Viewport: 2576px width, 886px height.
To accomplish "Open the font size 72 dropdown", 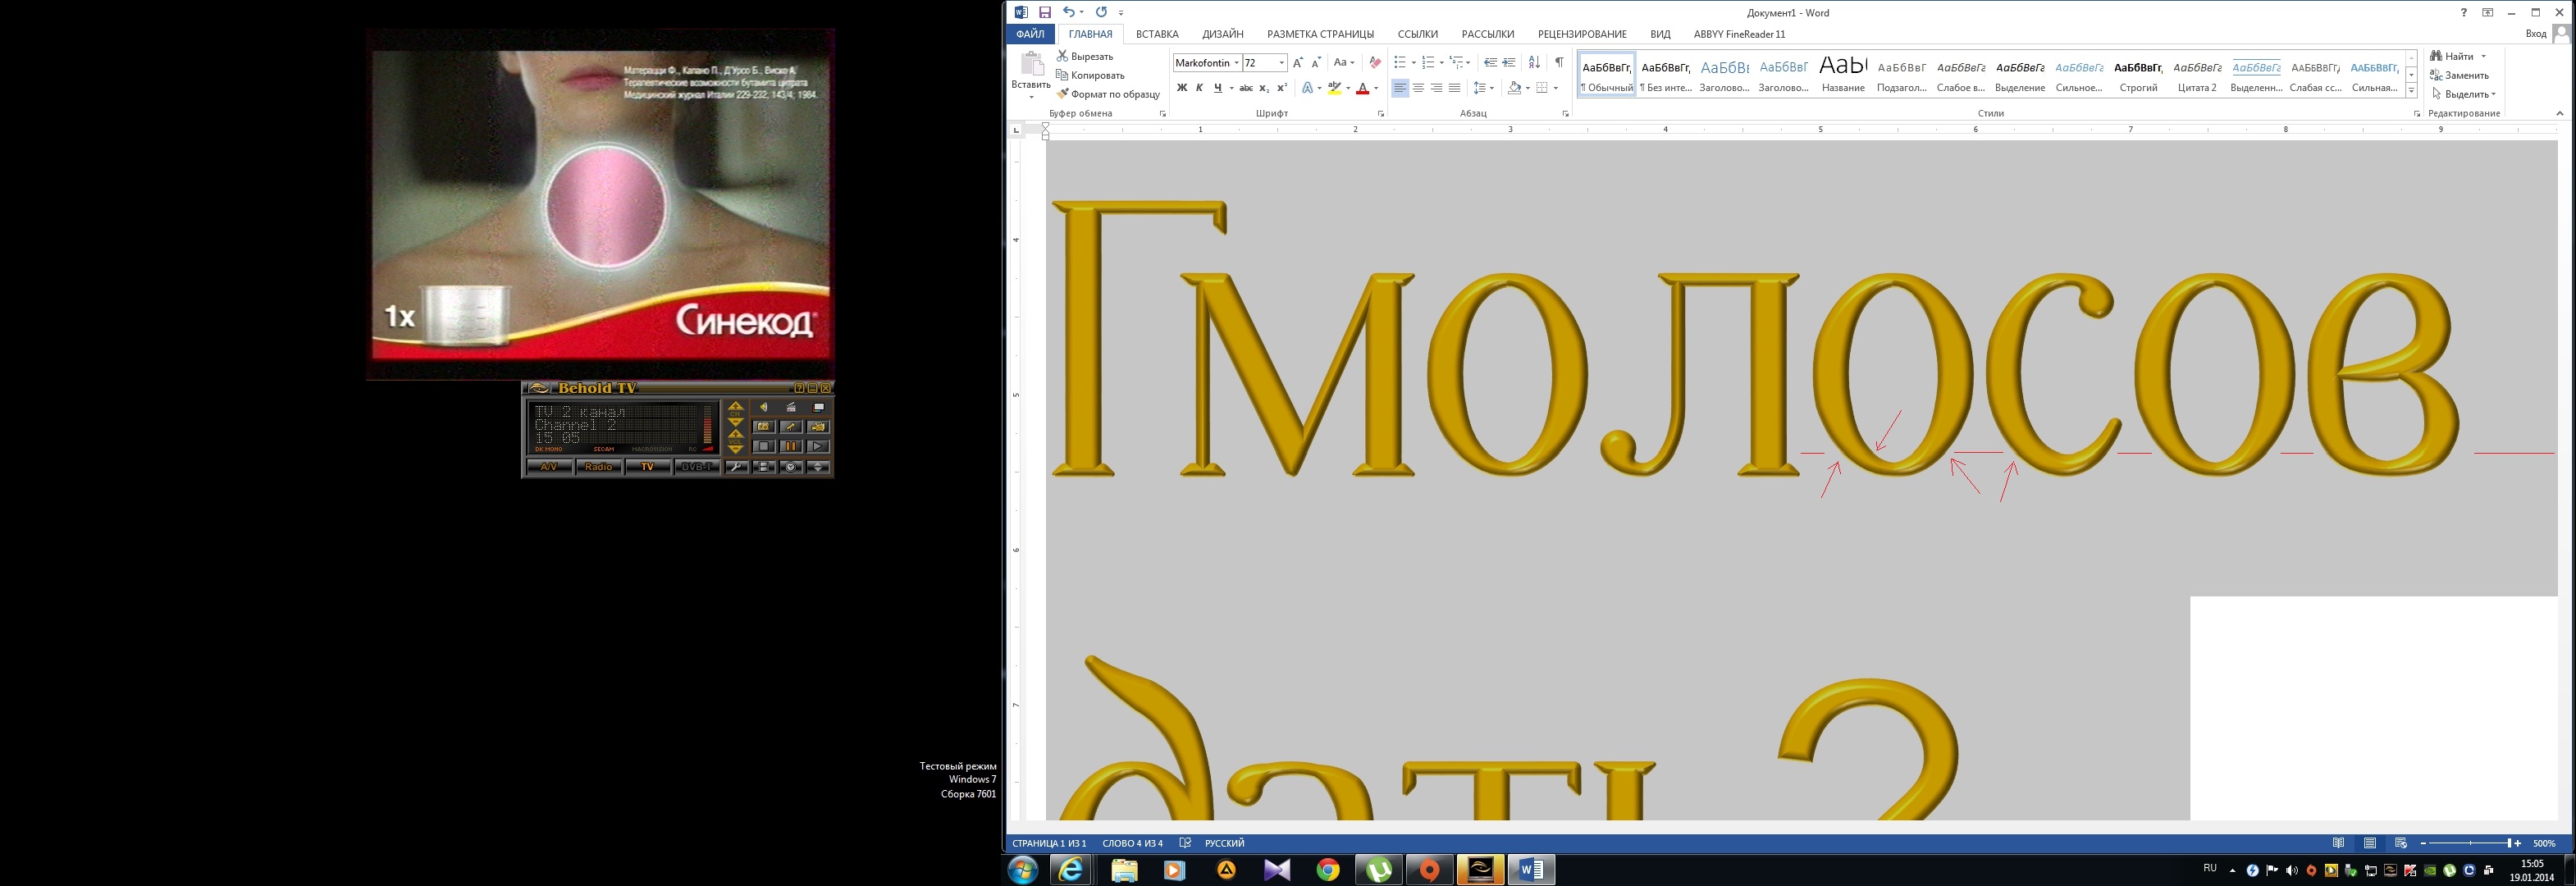I will pyautogui.click(x=1282, y=63).
